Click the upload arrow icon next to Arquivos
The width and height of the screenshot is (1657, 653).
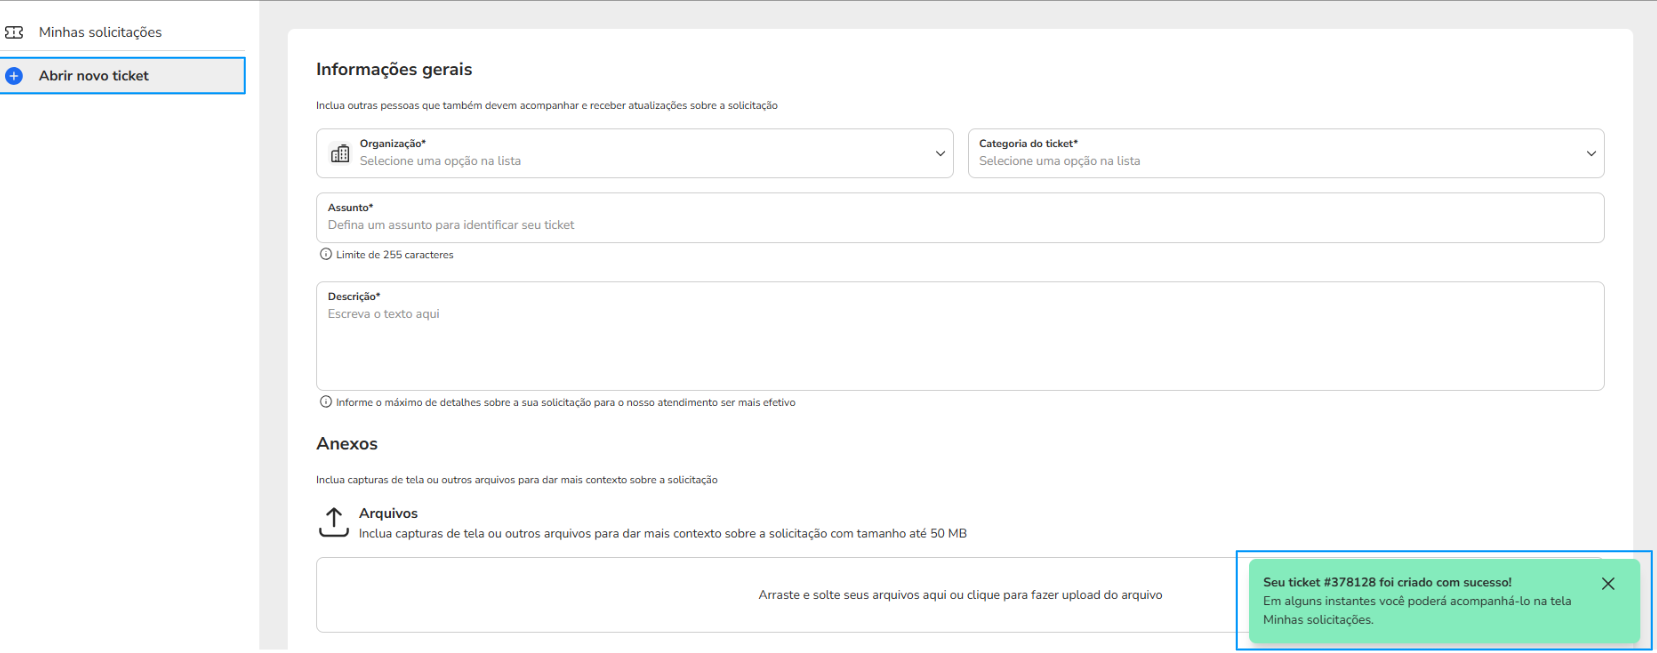[334, 522]
